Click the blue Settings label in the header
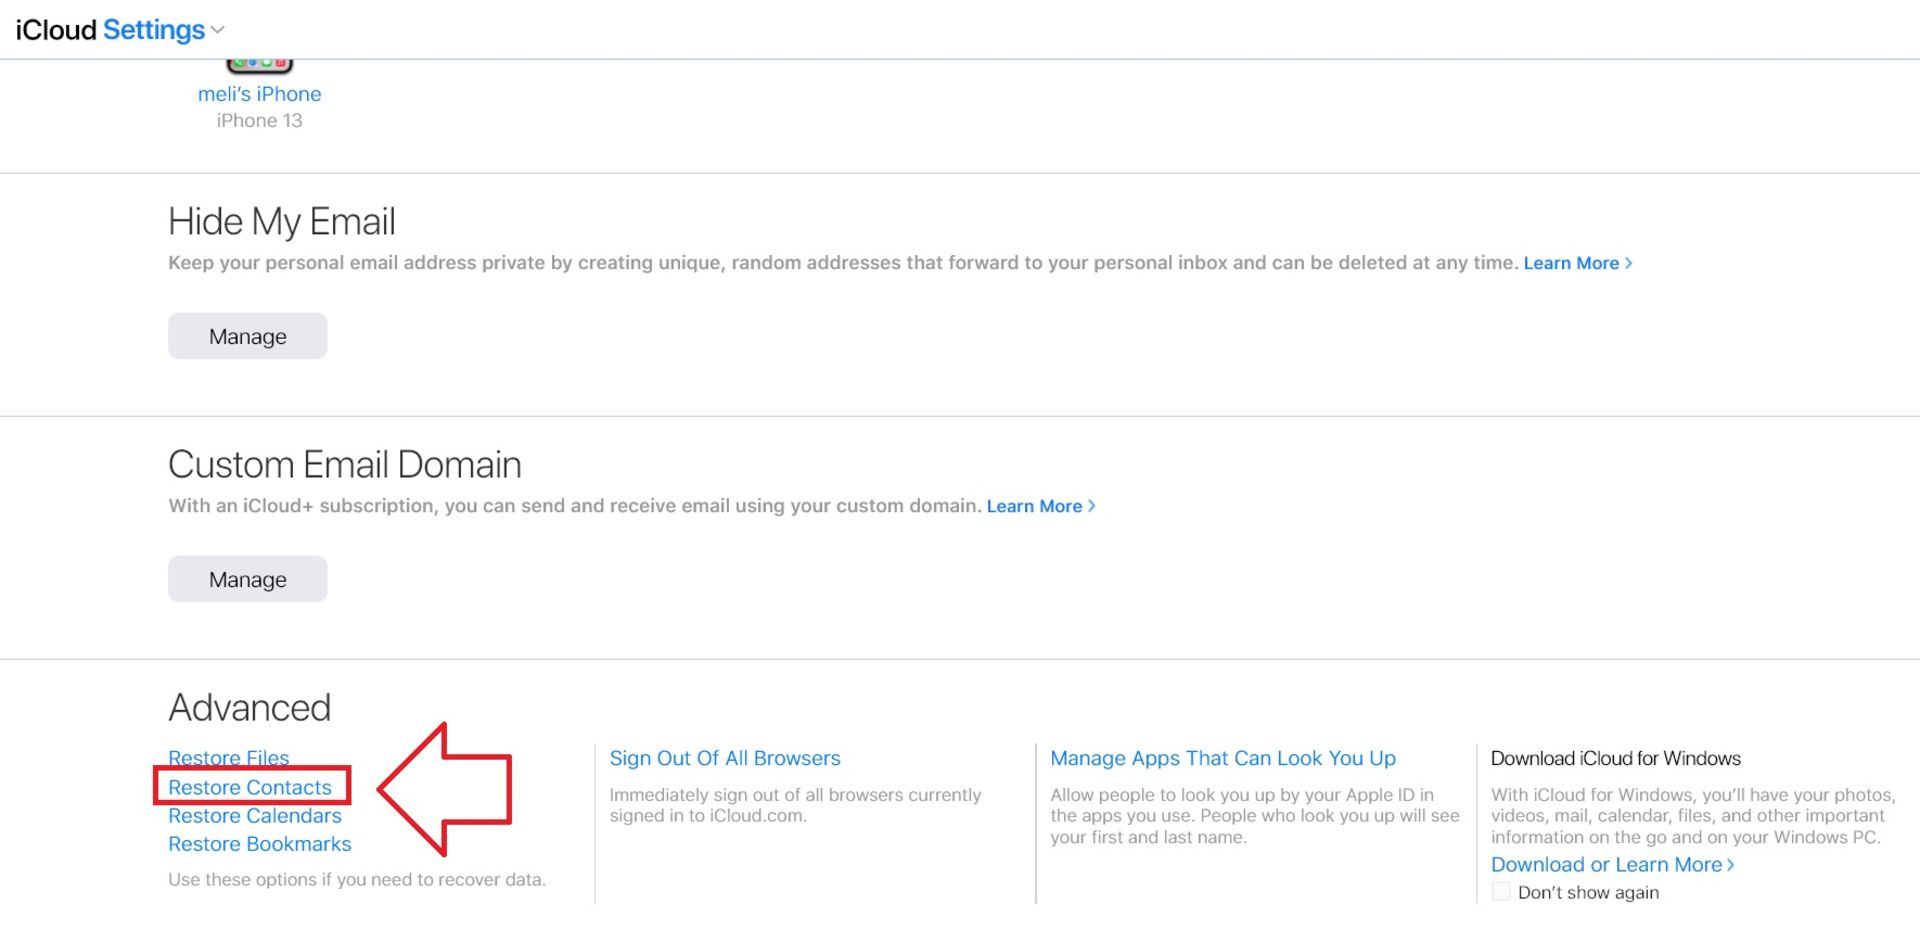 (156, 30)
